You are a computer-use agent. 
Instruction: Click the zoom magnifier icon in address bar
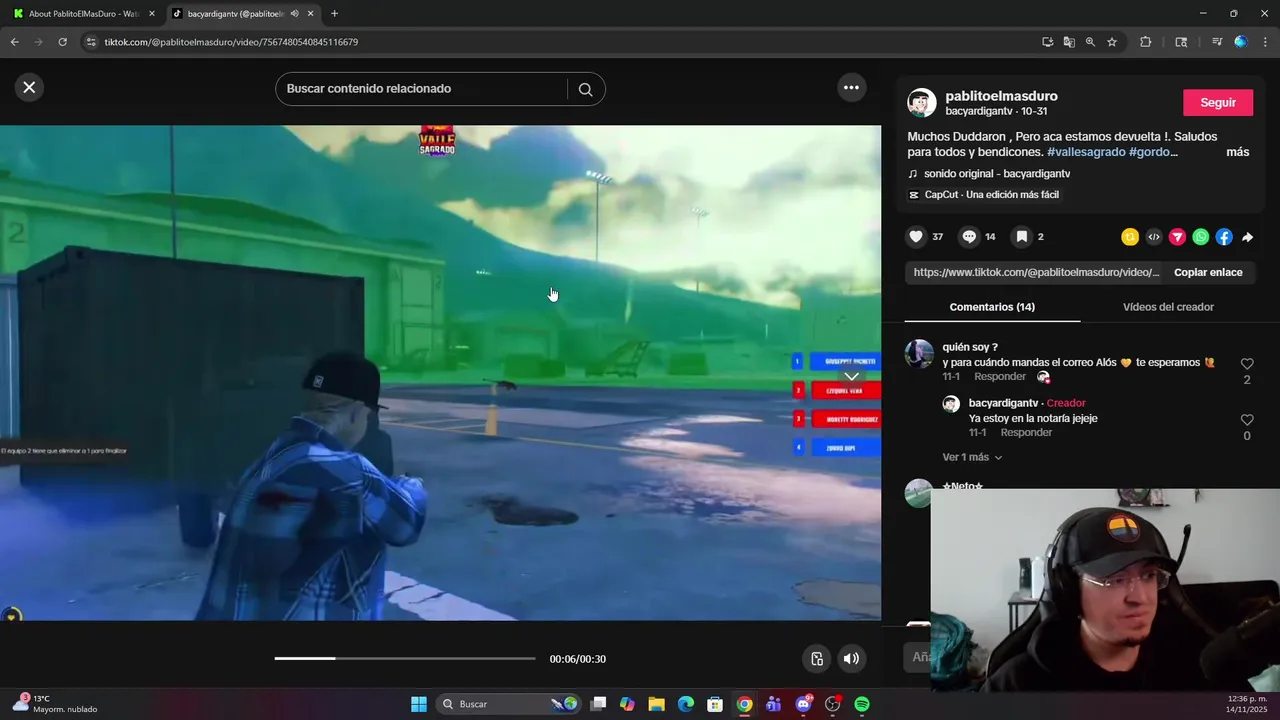(x=1090, y=42)
